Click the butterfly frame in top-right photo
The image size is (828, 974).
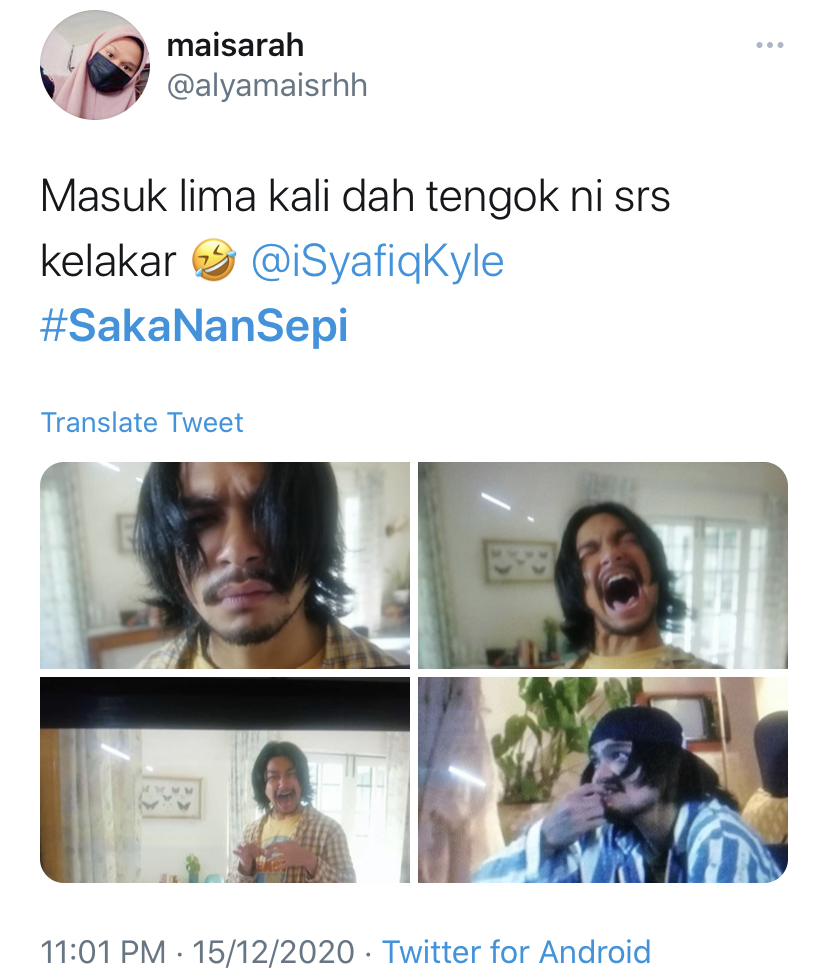pos(520,561)
